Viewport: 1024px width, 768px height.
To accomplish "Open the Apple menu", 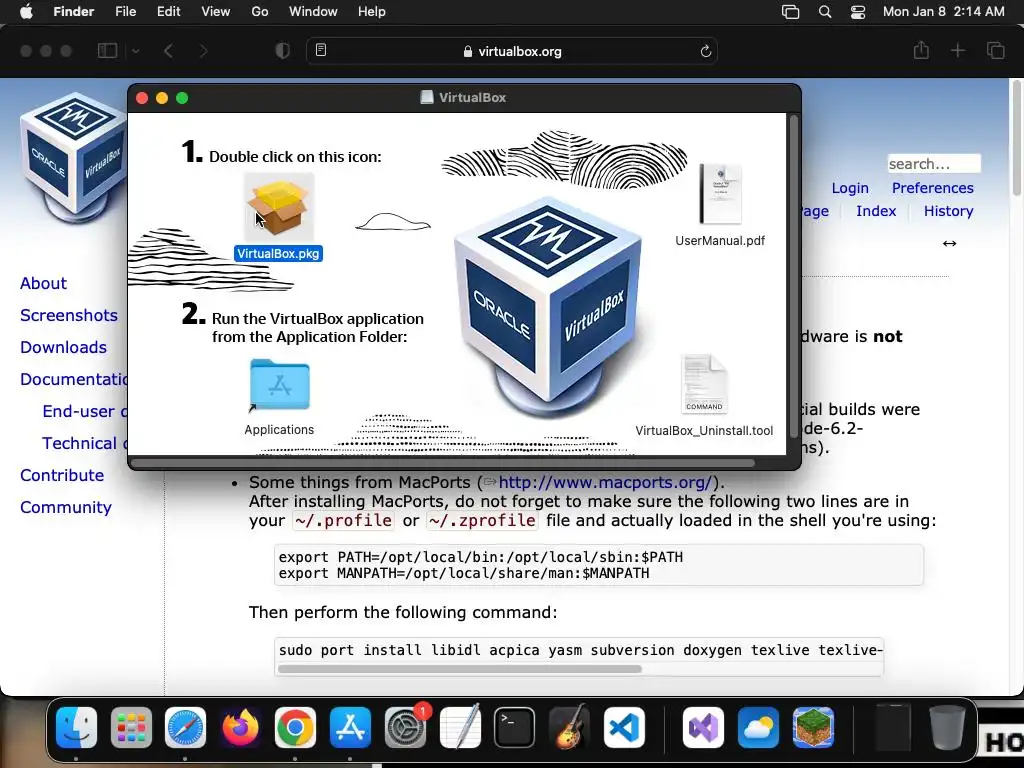I will point(26,12).
